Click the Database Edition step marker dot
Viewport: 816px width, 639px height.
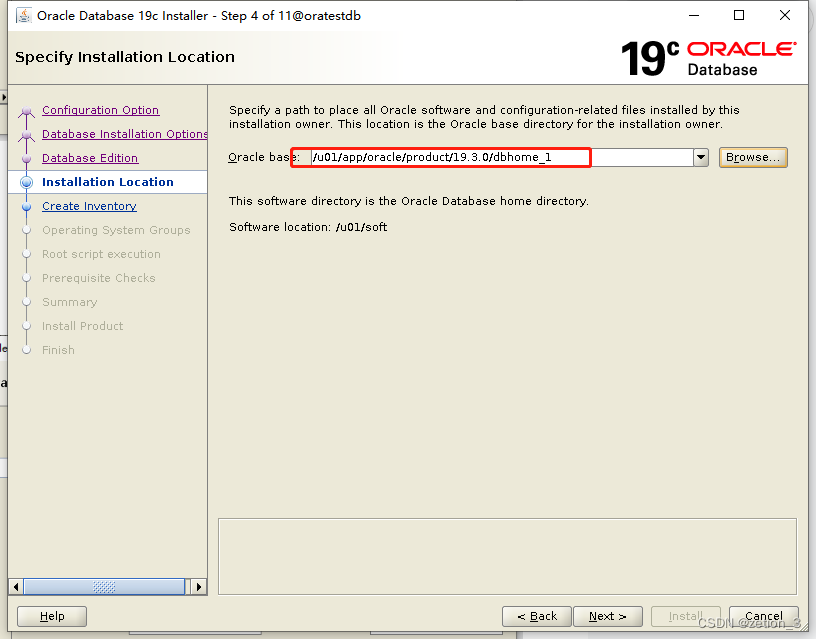27,158
